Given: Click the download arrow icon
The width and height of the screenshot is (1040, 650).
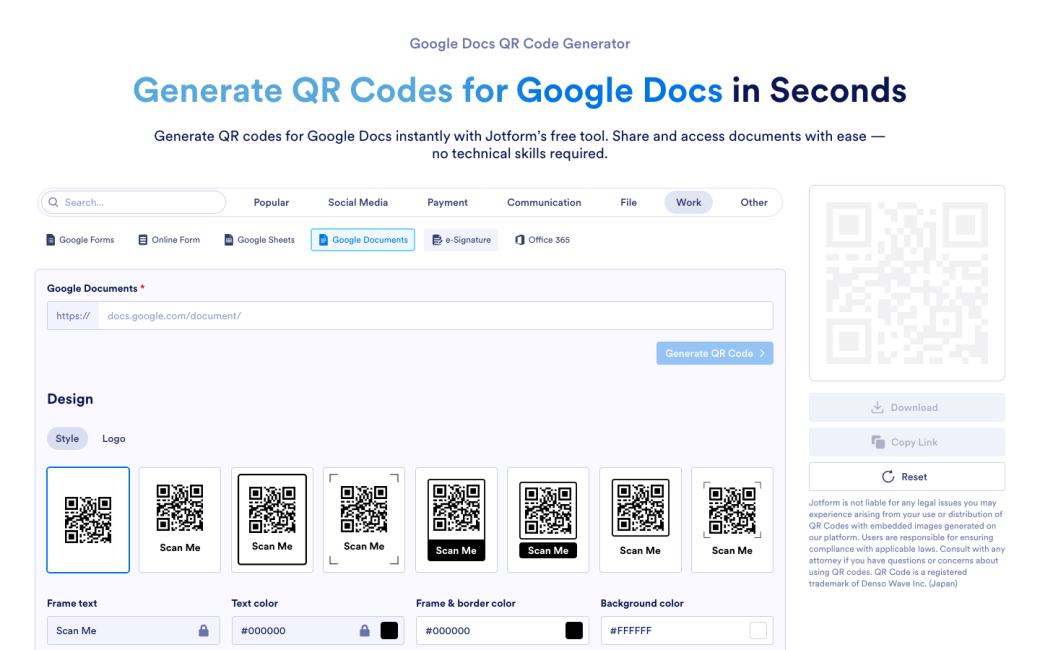Looking at the screenshot, I should [877, 407].
